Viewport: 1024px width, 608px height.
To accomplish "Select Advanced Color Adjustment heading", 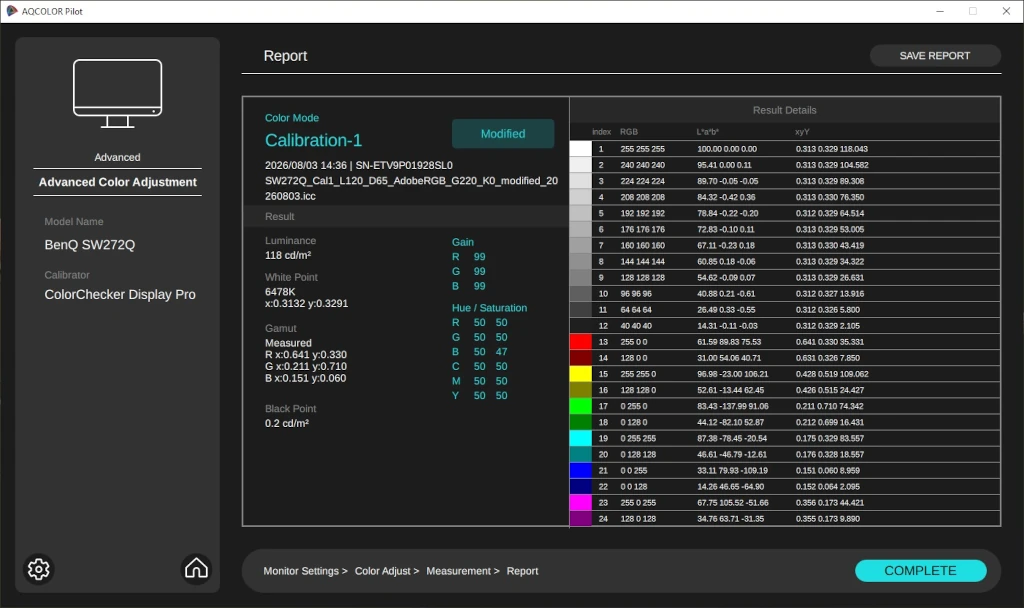I will click(x=118, y=182).
